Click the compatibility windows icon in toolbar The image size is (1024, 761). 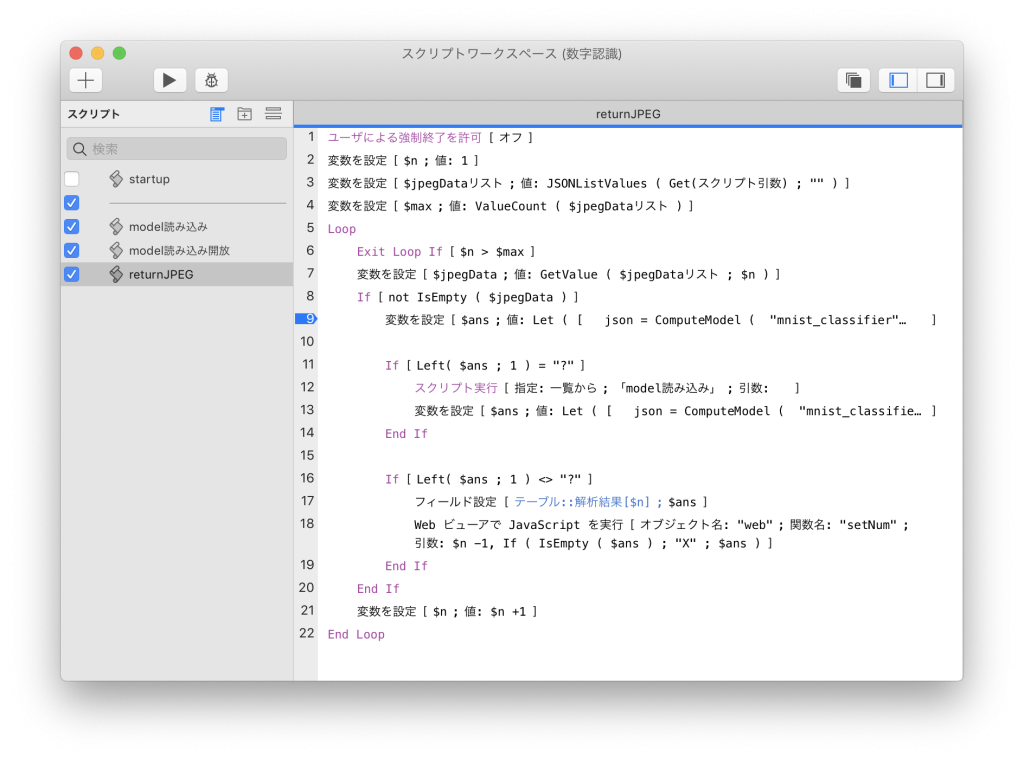click(854, 80)
